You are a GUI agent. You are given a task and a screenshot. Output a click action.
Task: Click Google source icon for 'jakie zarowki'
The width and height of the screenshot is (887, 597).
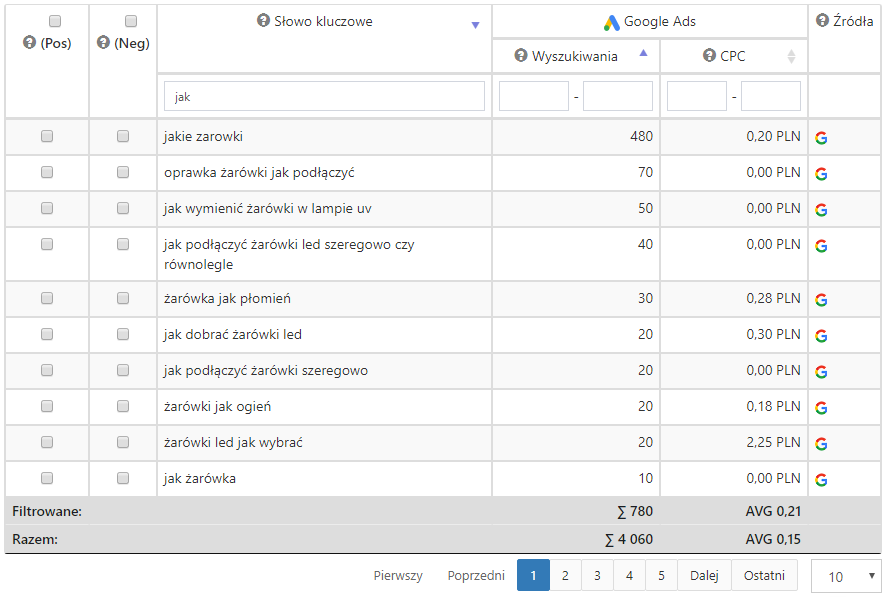pyautogui.click(x=821, y=138)
